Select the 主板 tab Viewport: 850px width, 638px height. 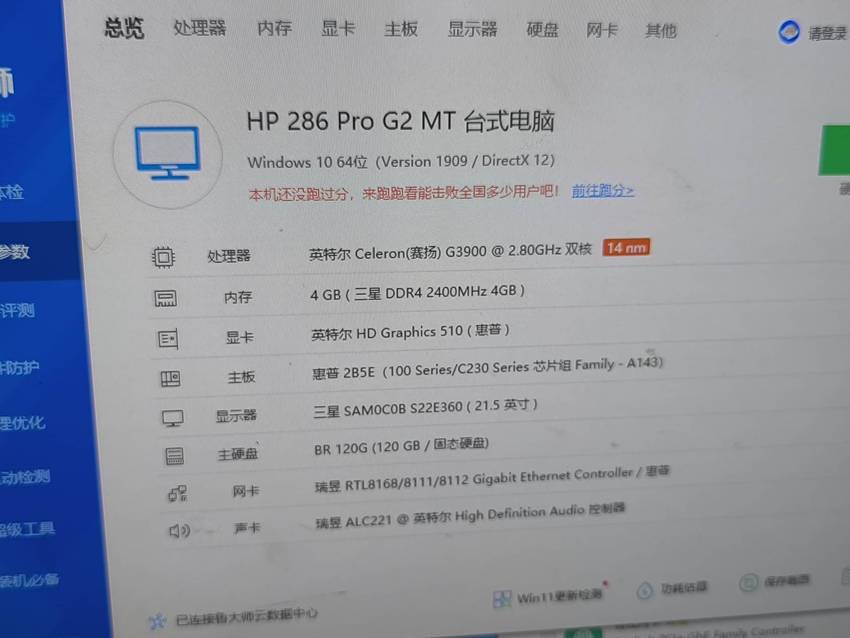pyautogui.click(x=401, y=29)
